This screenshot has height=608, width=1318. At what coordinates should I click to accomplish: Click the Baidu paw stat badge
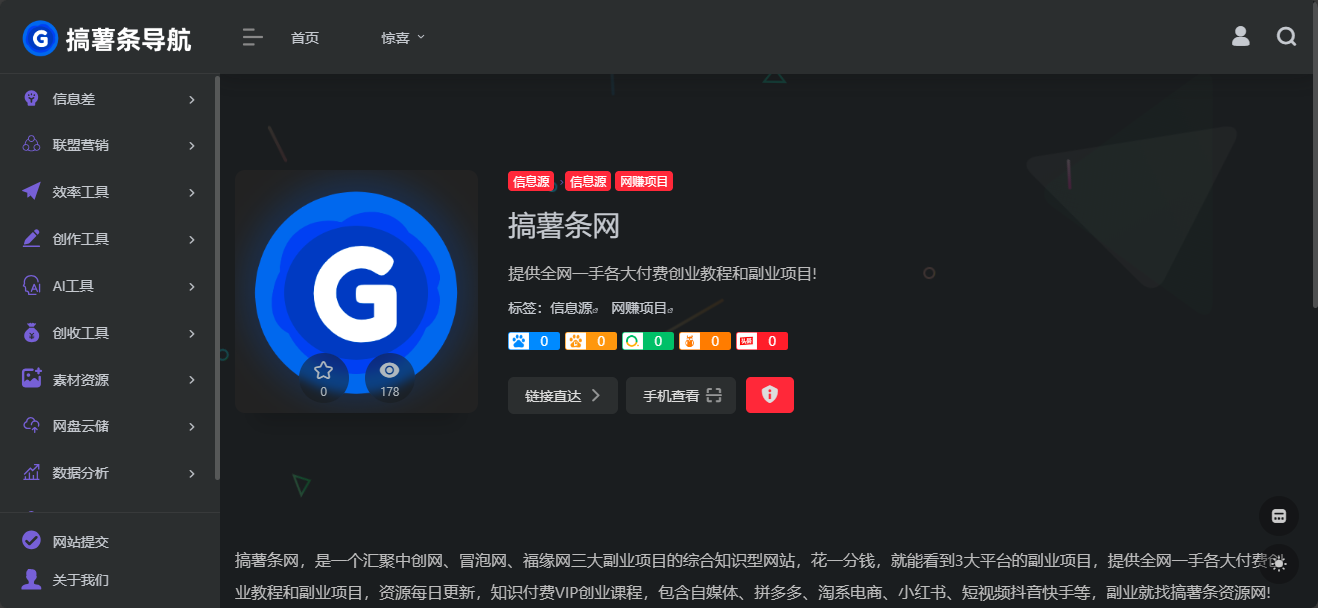(533, 340)
